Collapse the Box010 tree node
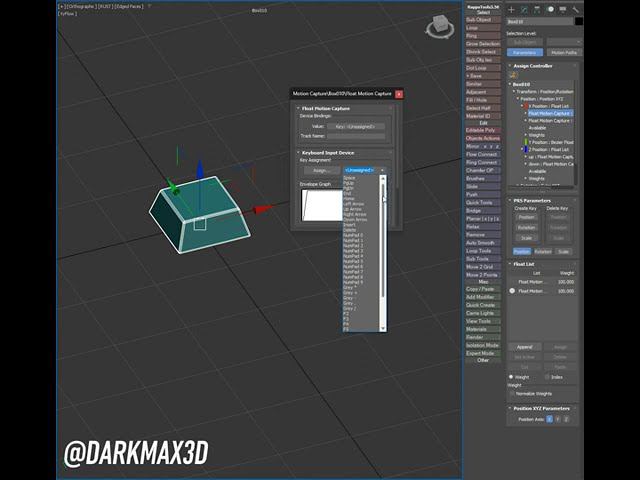Viewport: 640px width, 480px height. tap(510, 84)
